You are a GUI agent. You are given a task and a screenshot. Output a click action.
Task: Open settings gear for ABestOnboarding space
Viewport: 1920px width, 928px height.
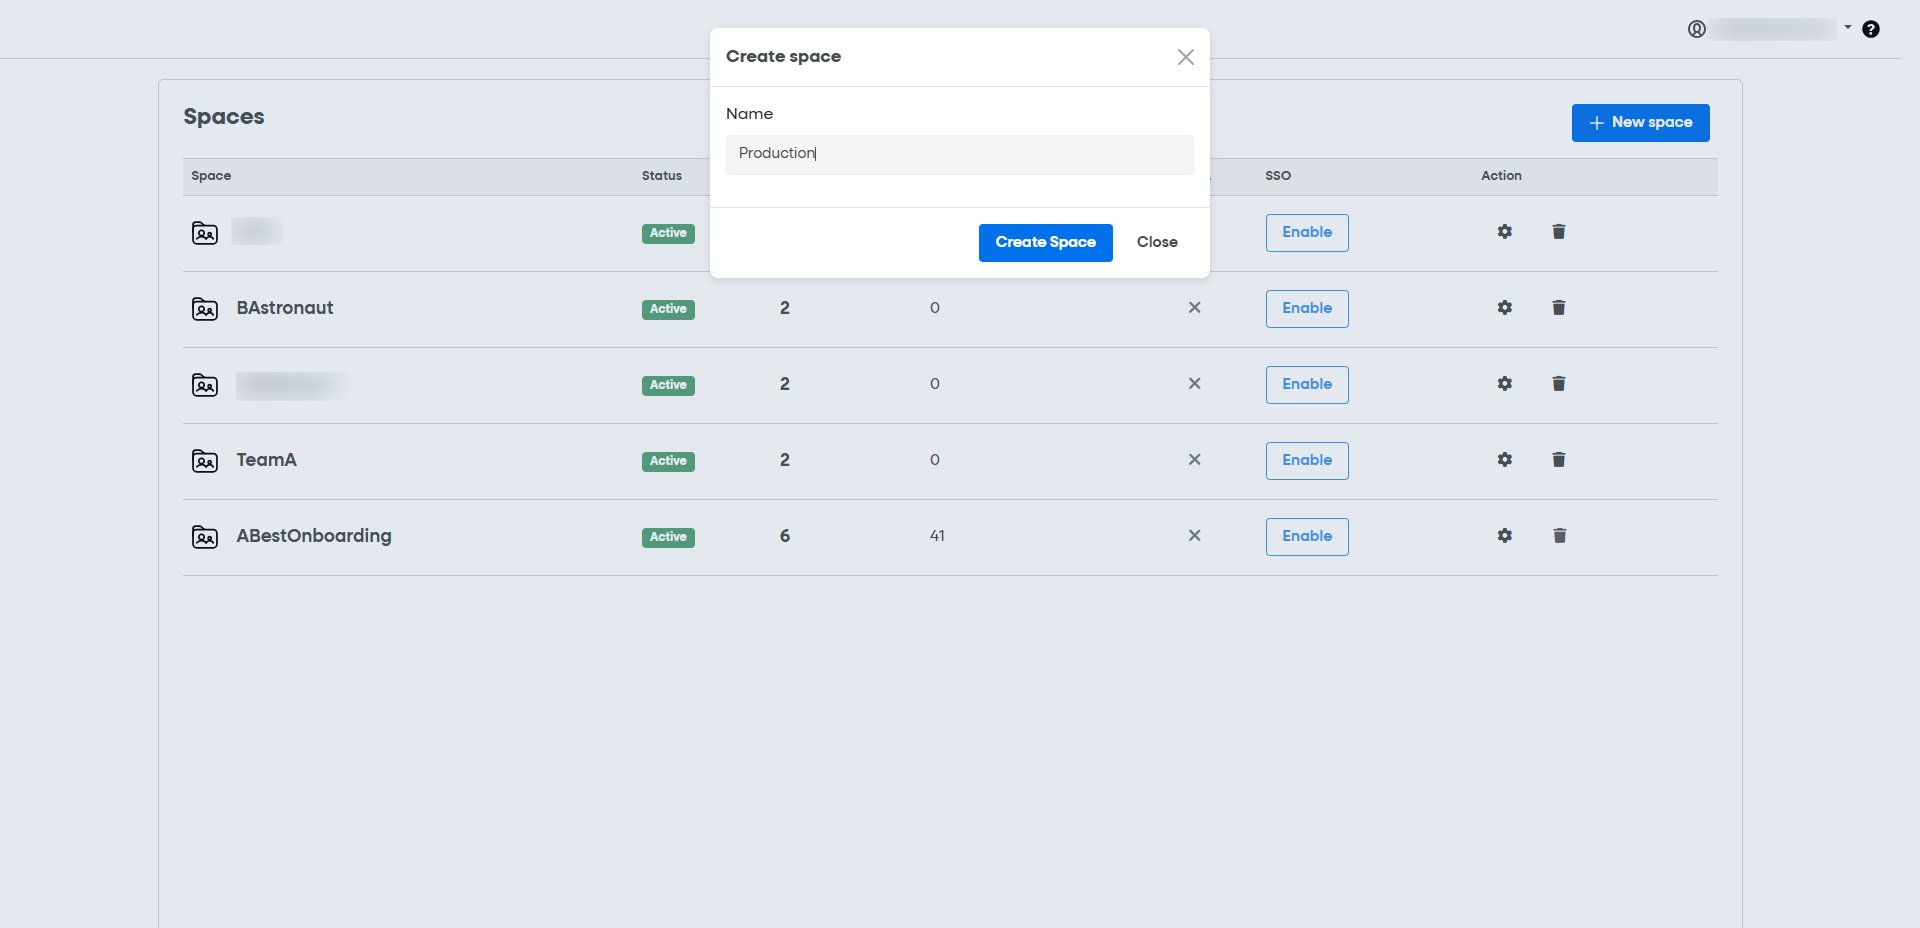click(1504, 536)
